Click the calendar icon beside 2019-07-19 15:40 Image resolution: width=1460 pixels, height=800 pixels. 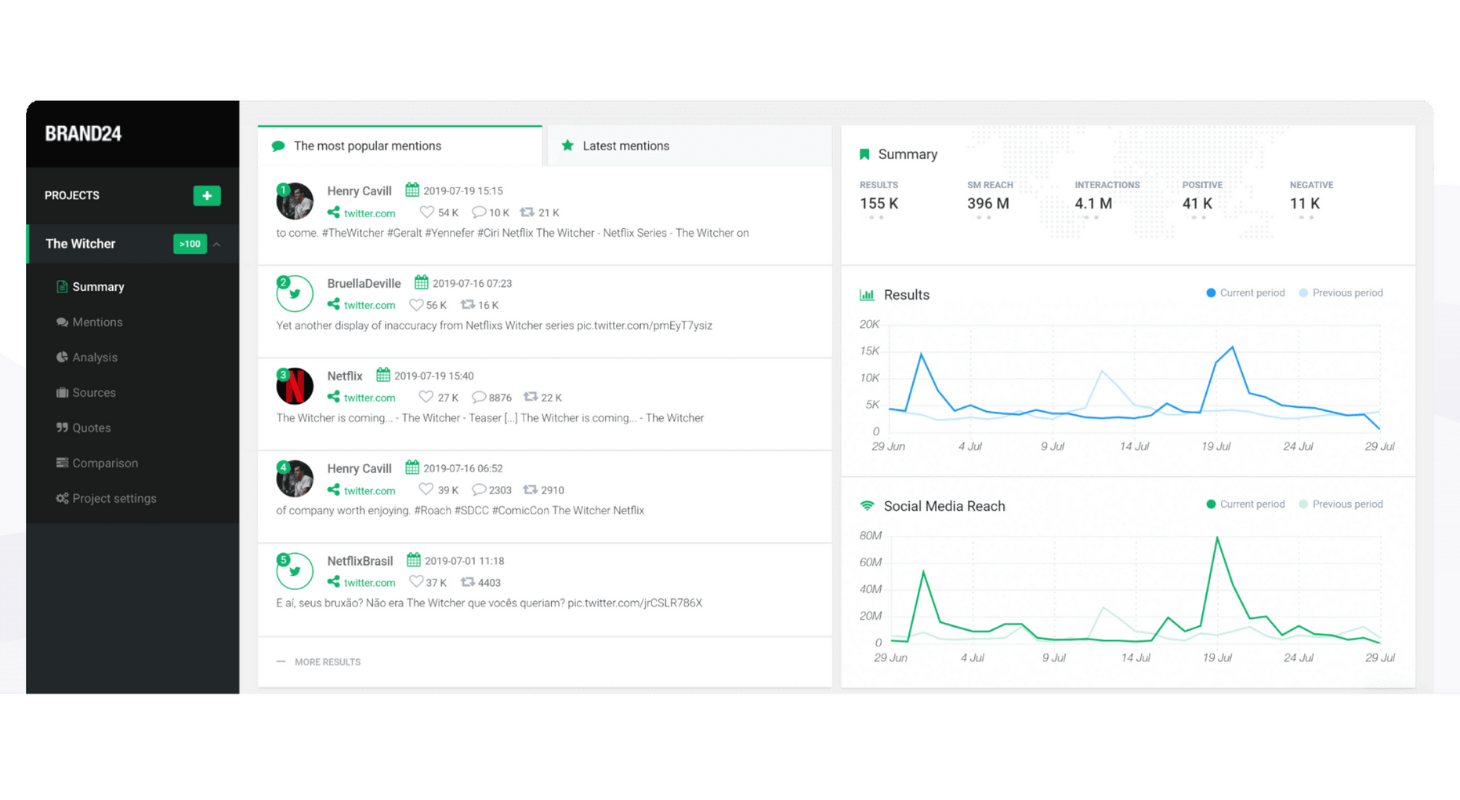click(383, 375)
